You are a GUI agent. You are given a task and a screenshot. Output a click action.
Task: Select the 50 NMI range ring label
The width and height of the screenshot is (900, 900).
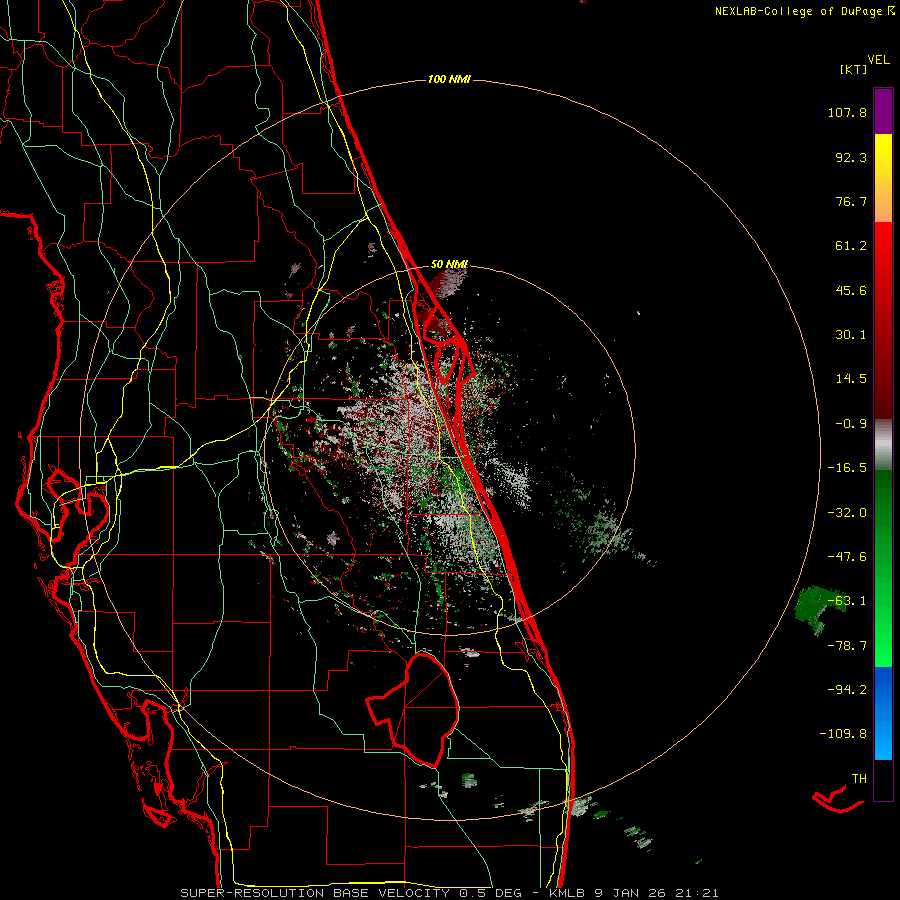click(449, 264)
